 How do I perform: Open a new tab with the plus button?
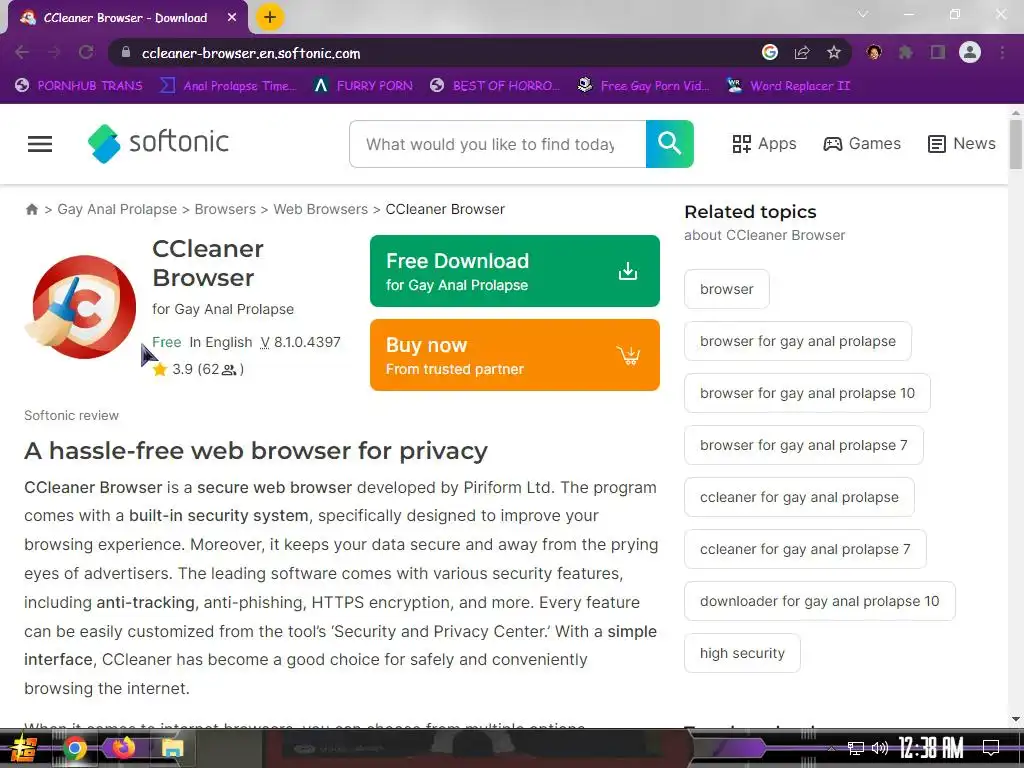(x=270, y=18)
